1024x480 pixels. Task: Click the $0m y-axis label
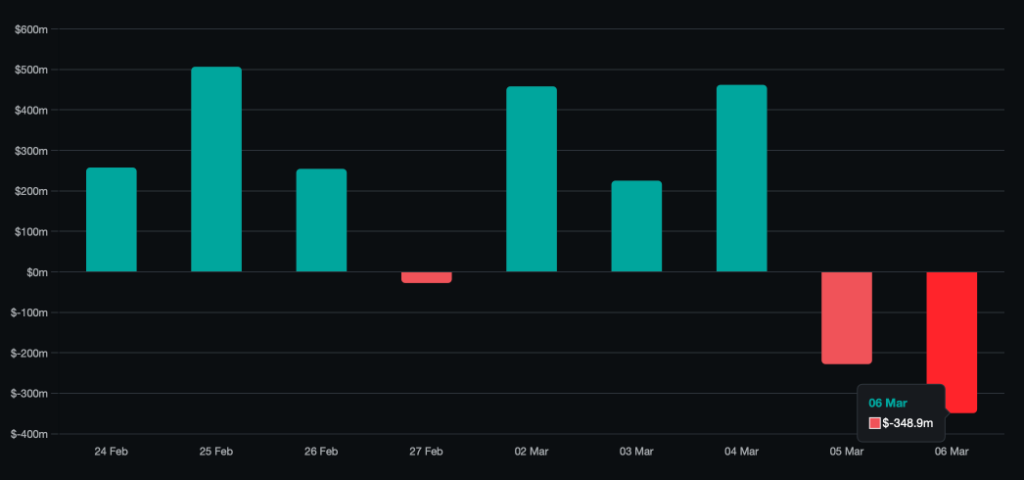pos(36,272)
